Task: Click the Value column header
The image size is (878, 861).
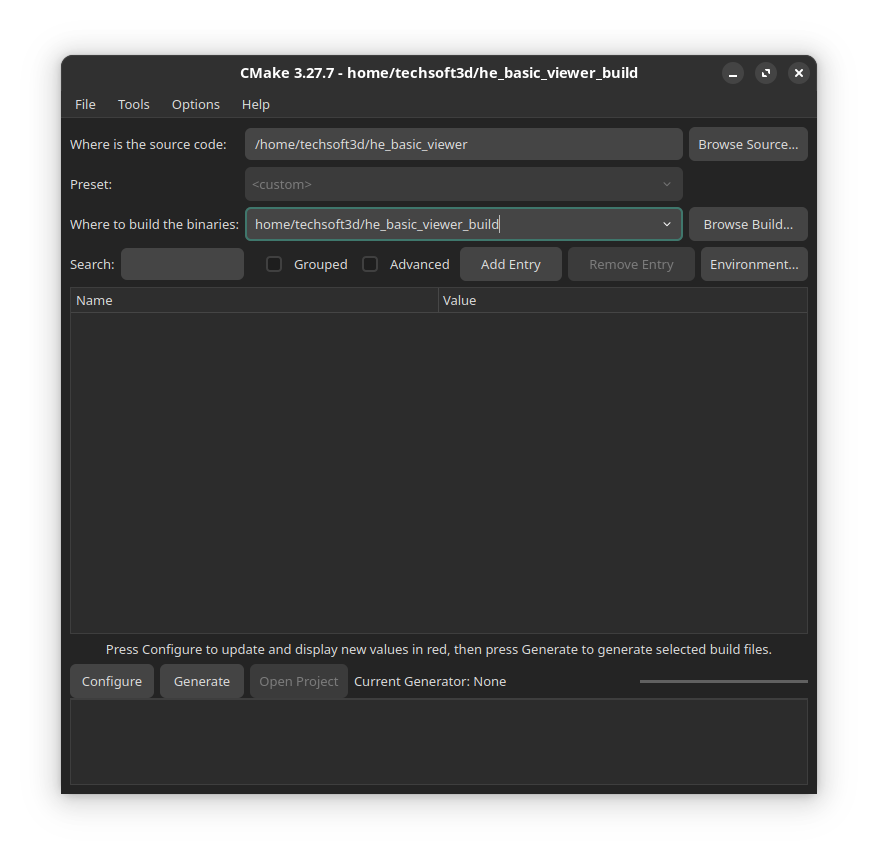Action: [x=623, y=301]
